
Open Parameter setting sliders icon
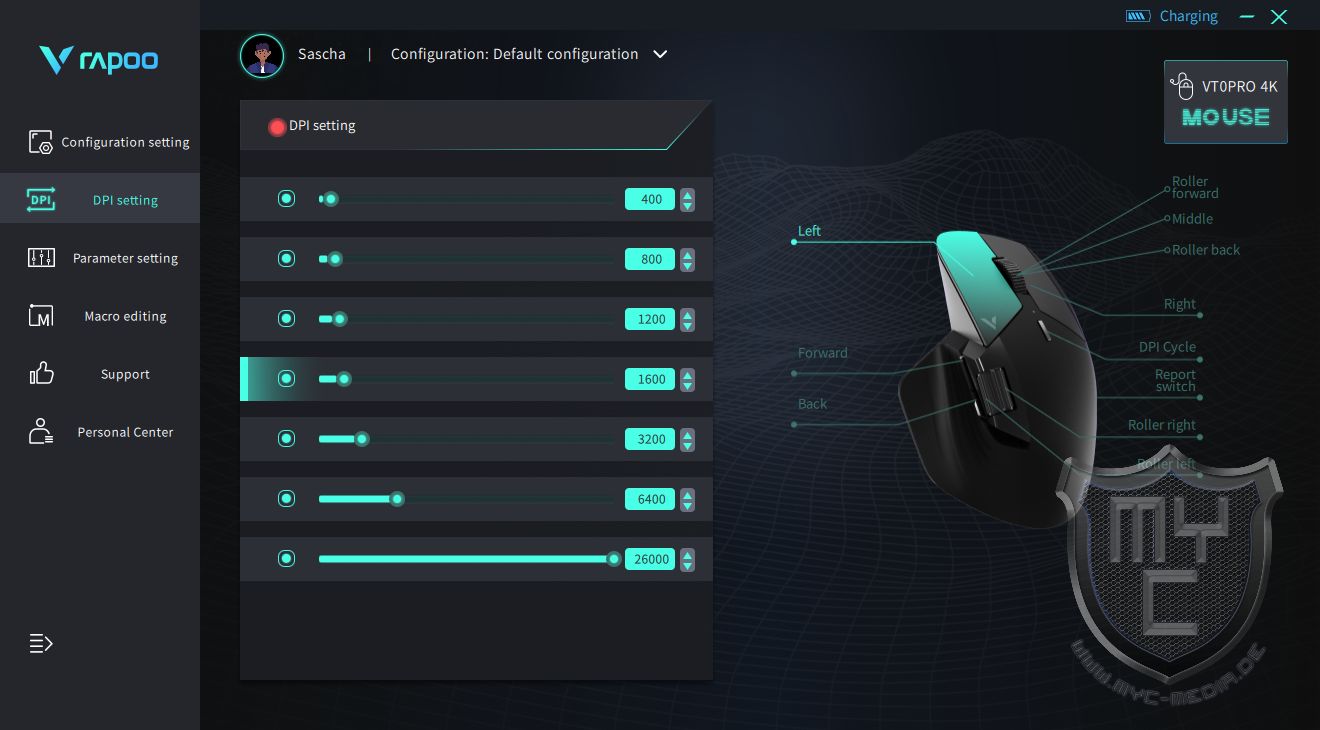tap(41, 258)
